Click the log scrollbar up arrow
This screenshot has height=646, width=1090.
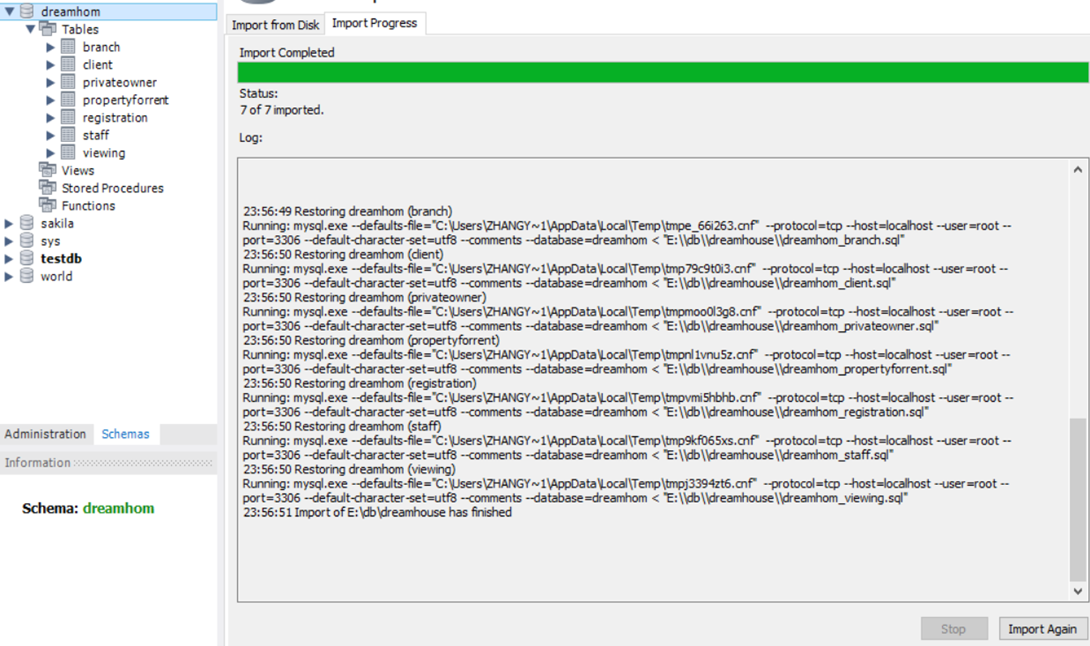click(x=1077, y=169)
